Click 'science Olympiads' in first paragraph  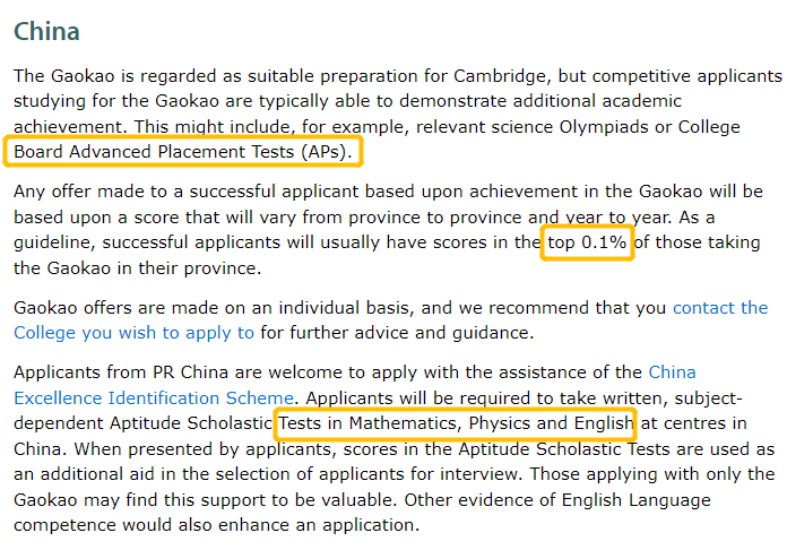pyautogui.click(x=570, y=127)
